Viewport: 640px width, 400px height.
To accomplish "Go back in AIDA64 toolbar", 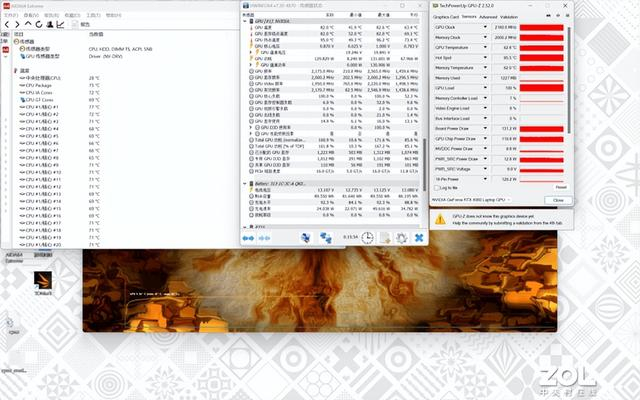I will click(x=7, y=24).
